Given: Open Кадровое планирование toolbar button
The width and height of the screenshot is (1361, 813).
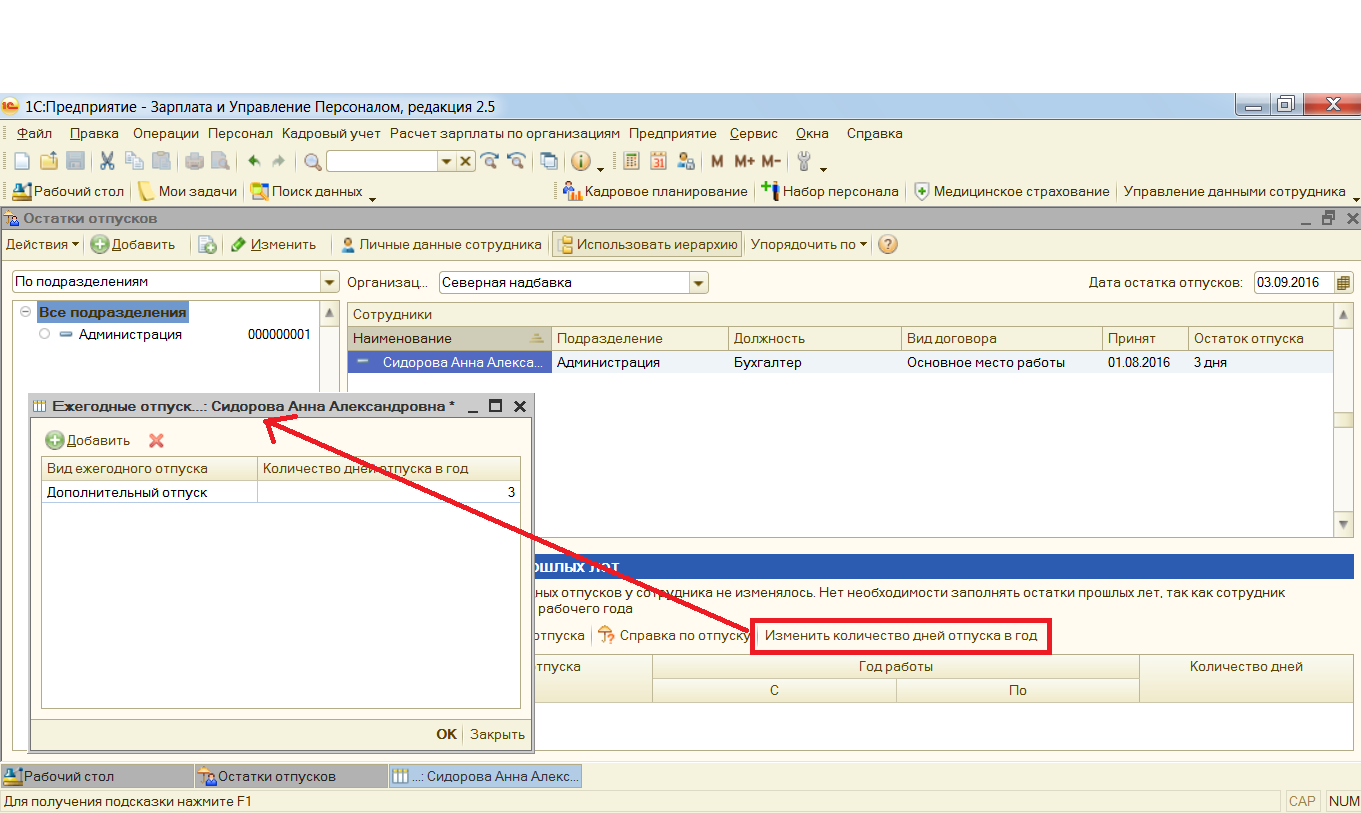Looking at the screenshot, I should 655,191.
